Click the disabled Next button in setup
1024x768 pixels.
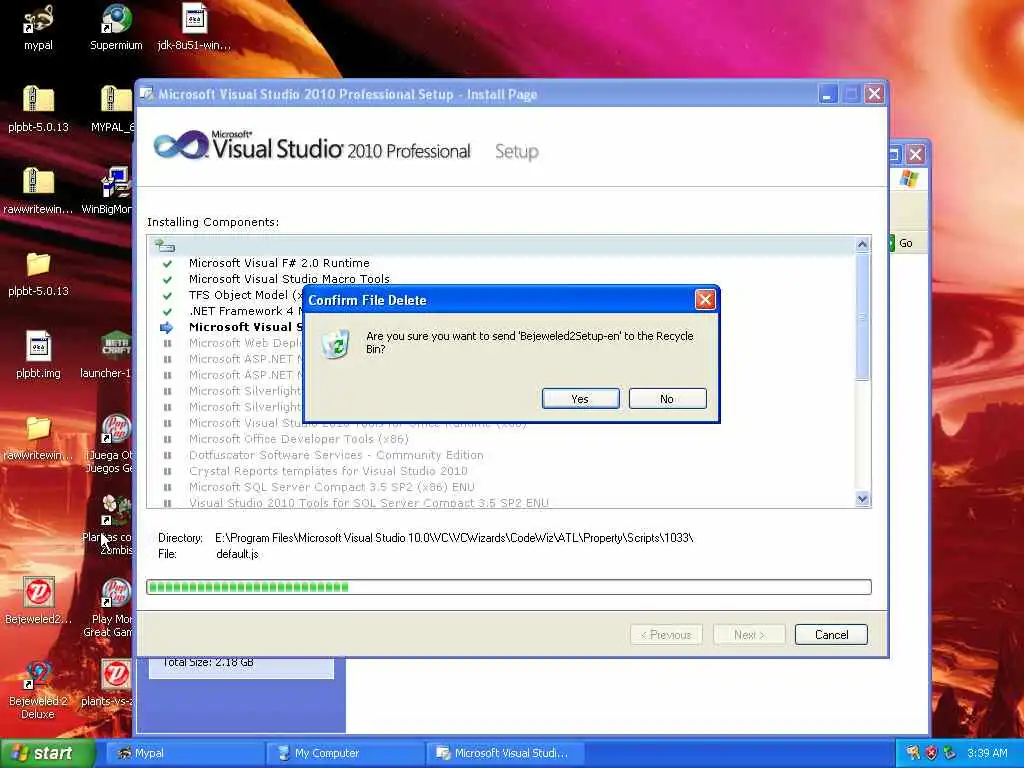point(748,634)
